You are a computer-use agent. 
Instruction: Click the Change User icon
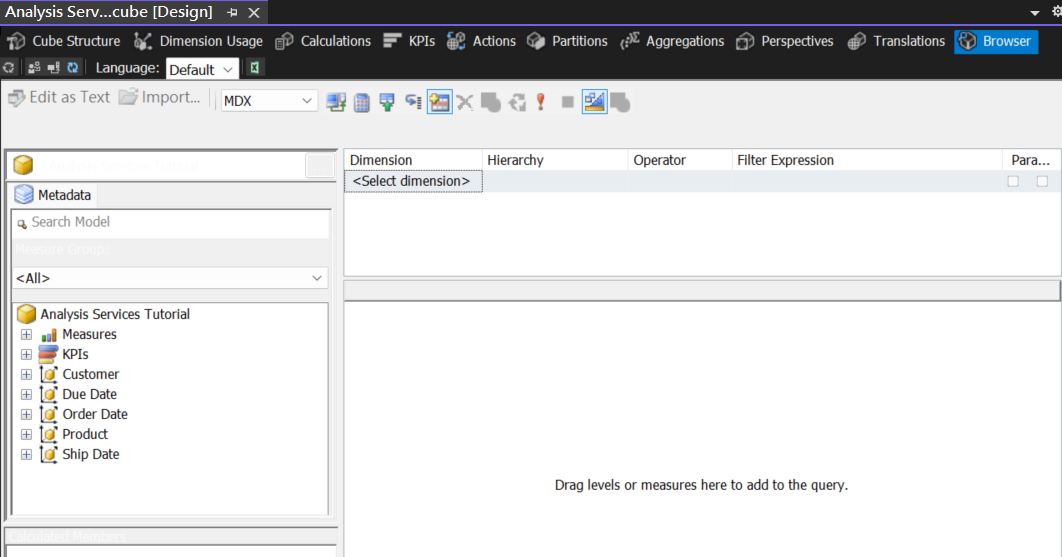click(x=34, y=68)
